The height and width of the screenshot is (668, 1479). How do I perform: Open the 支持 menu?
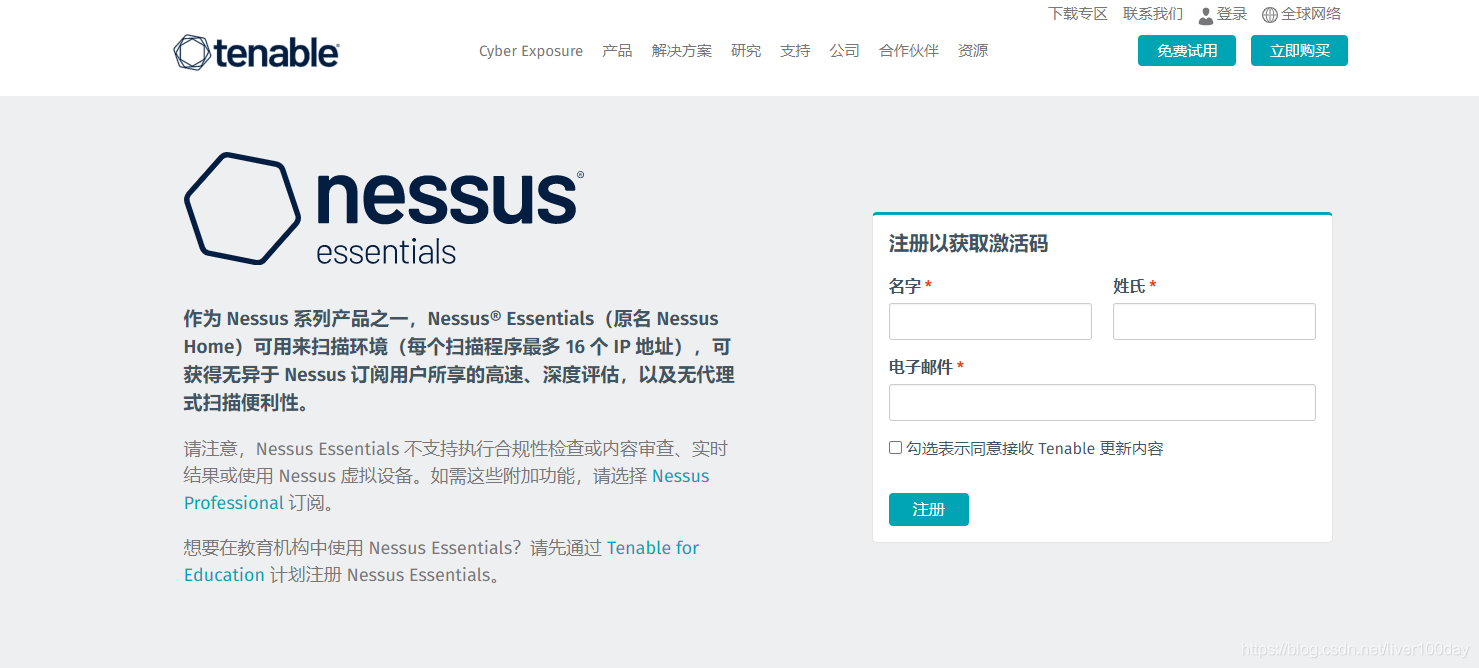tap(795, 51)
